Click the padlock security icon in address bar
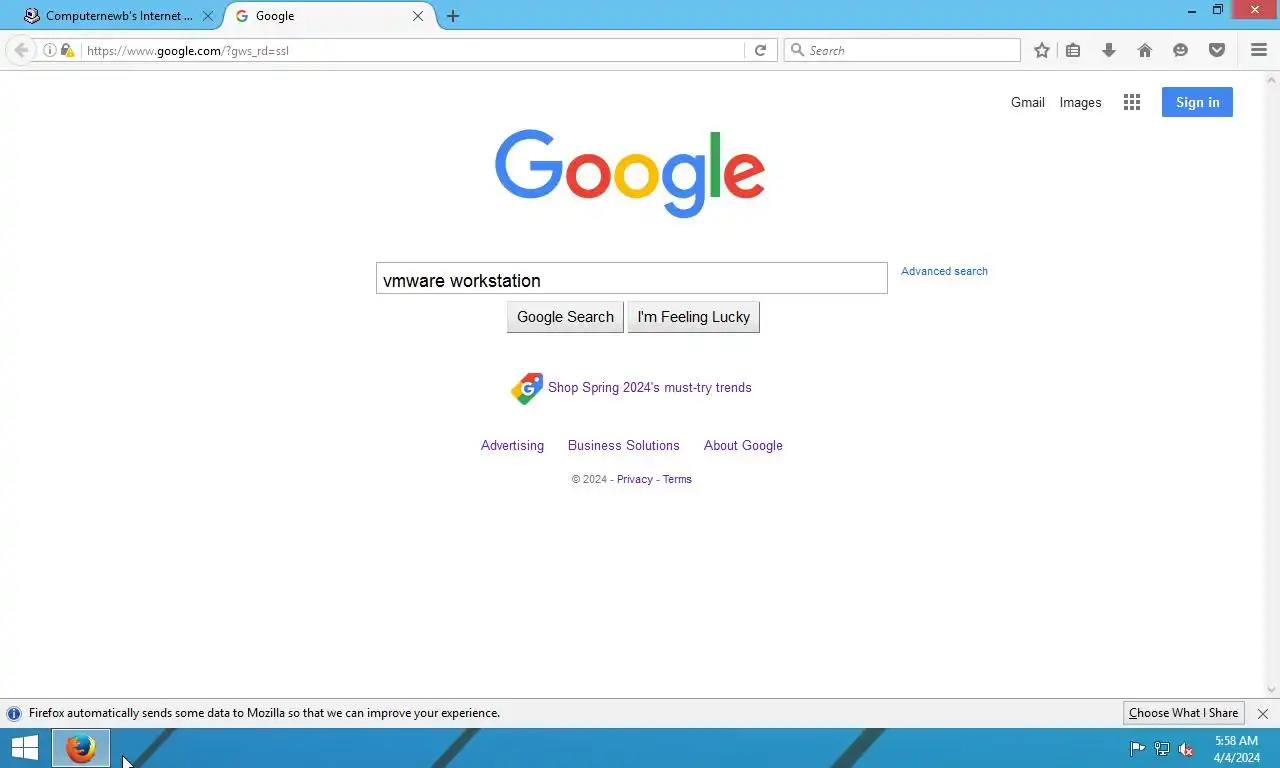 [x=67, y=50]
